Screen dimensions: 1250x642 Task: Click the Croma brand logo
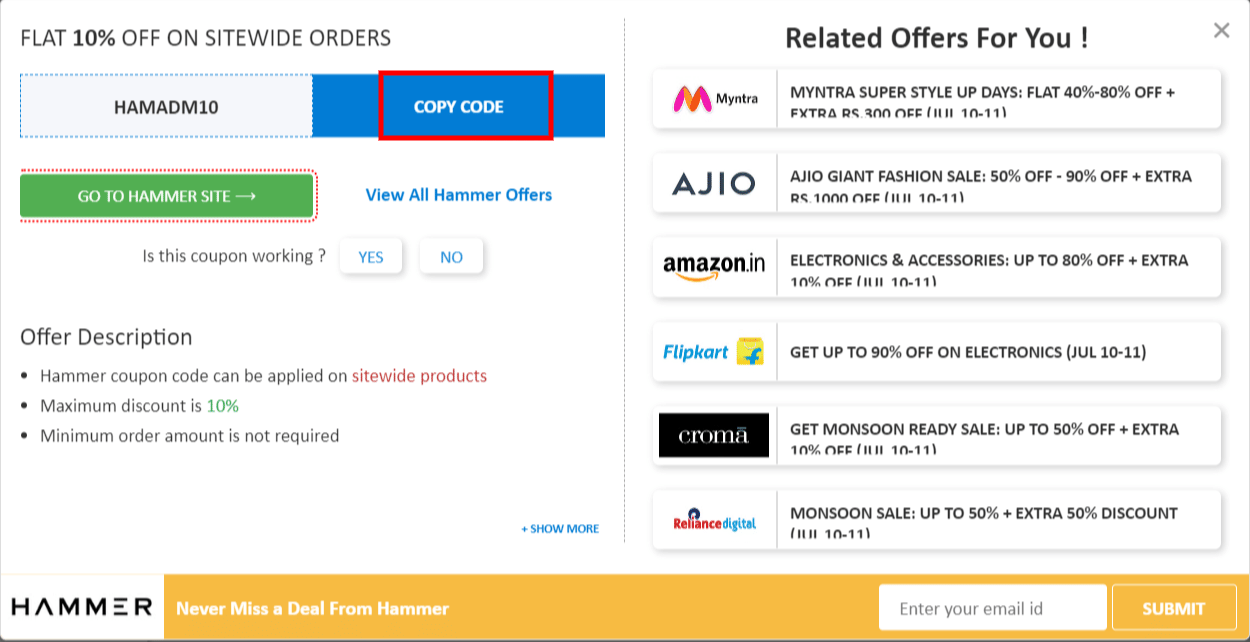coord(713,435)
